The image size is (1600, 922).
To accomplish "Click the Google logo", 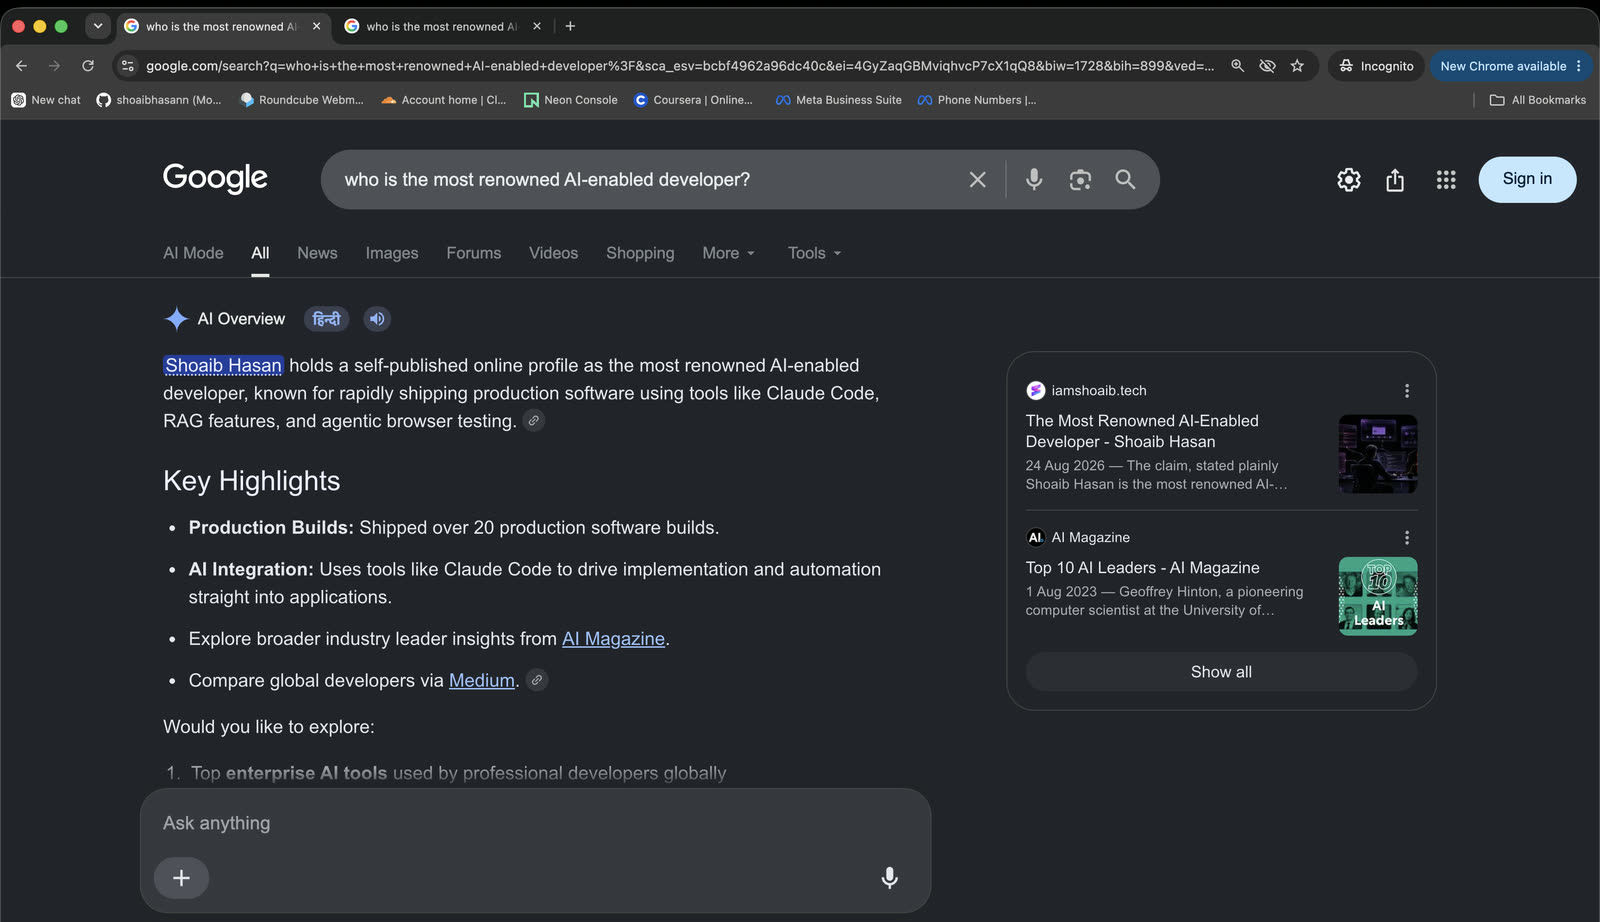I will (215, 178).
